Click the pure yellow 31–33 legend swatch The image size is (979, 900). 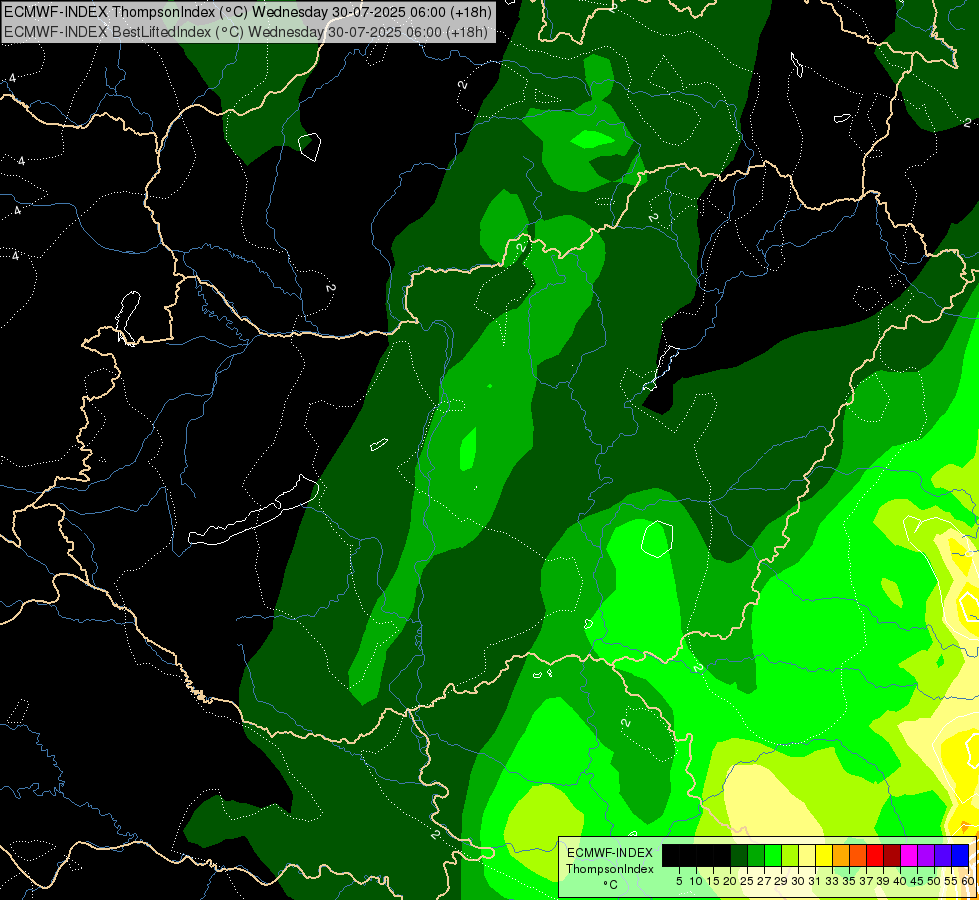click(x=824, y=855)
